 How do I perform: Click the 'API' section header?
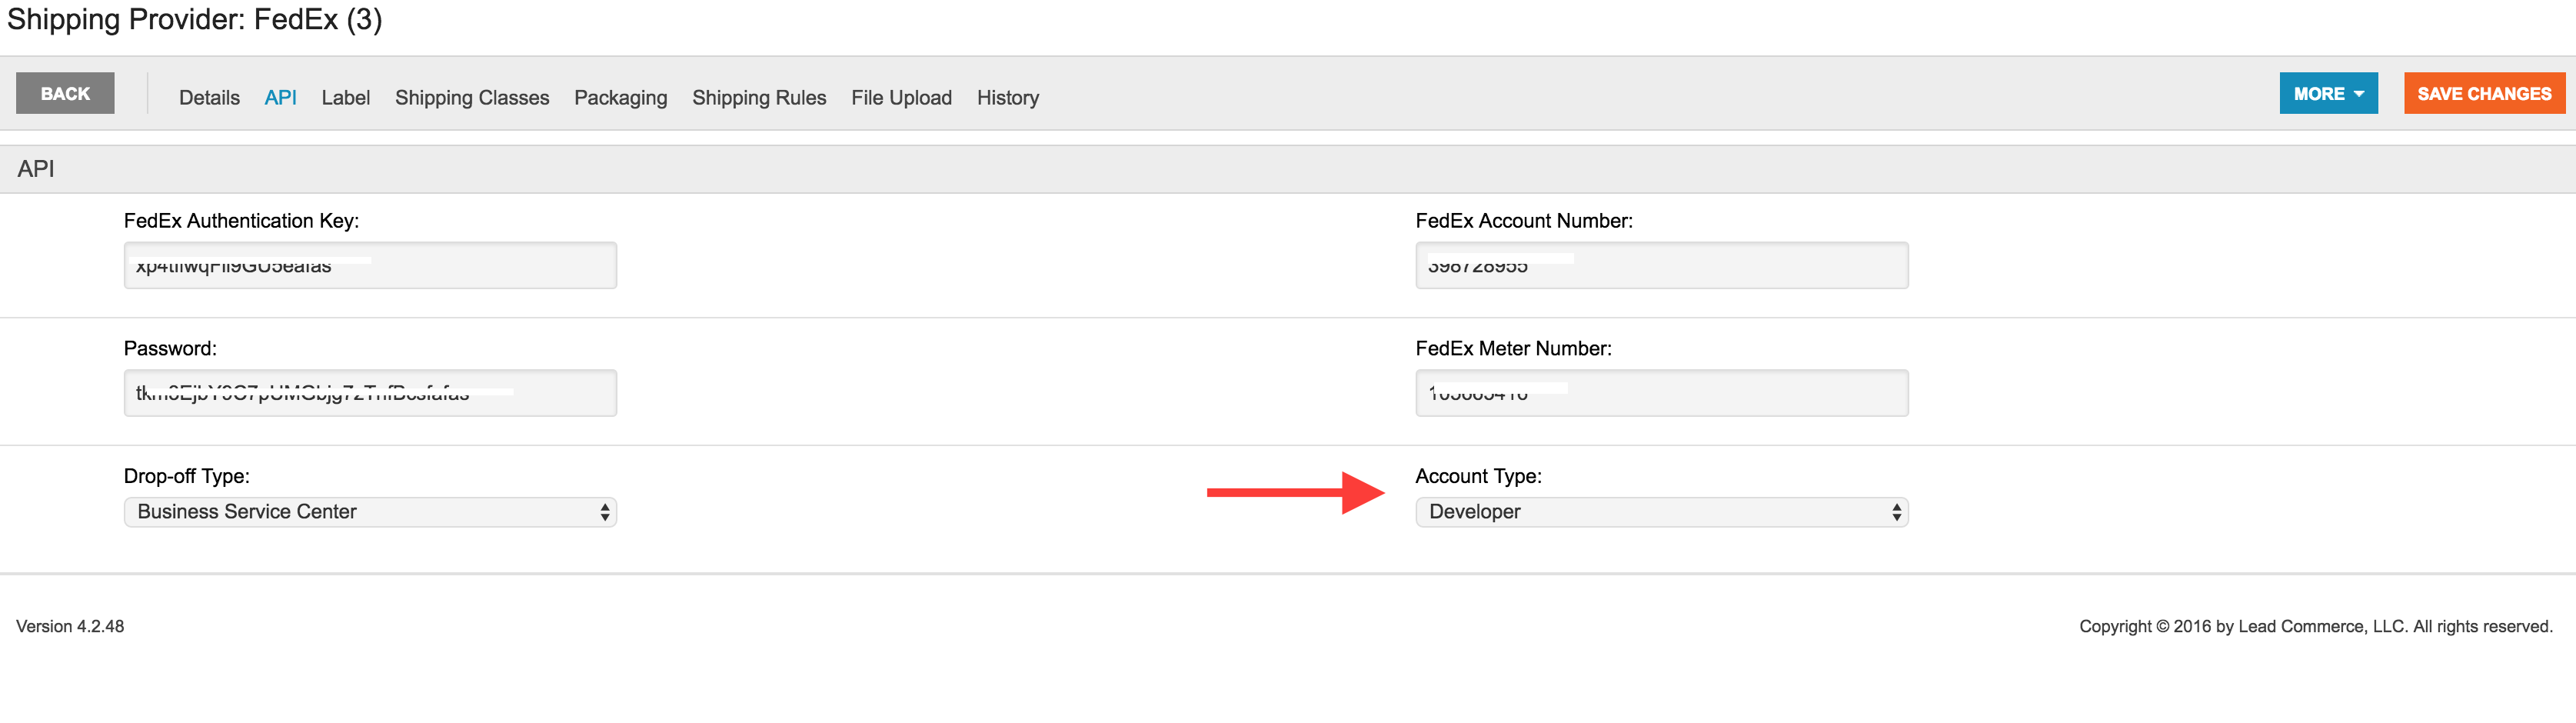(x=36, y=169)
